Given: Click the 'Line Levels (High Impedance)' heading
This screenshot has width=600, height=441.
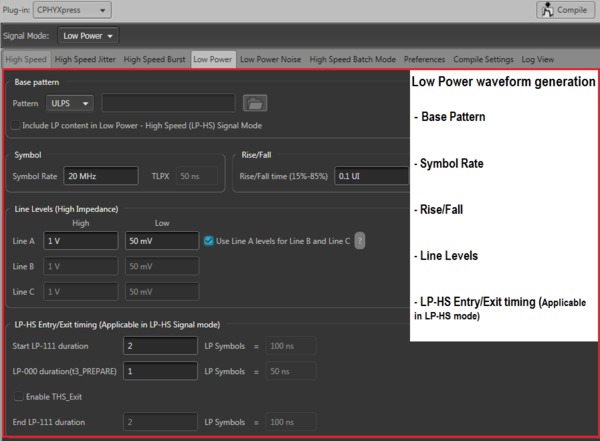Looking at the screenshot, I should [x=66, y=209].
